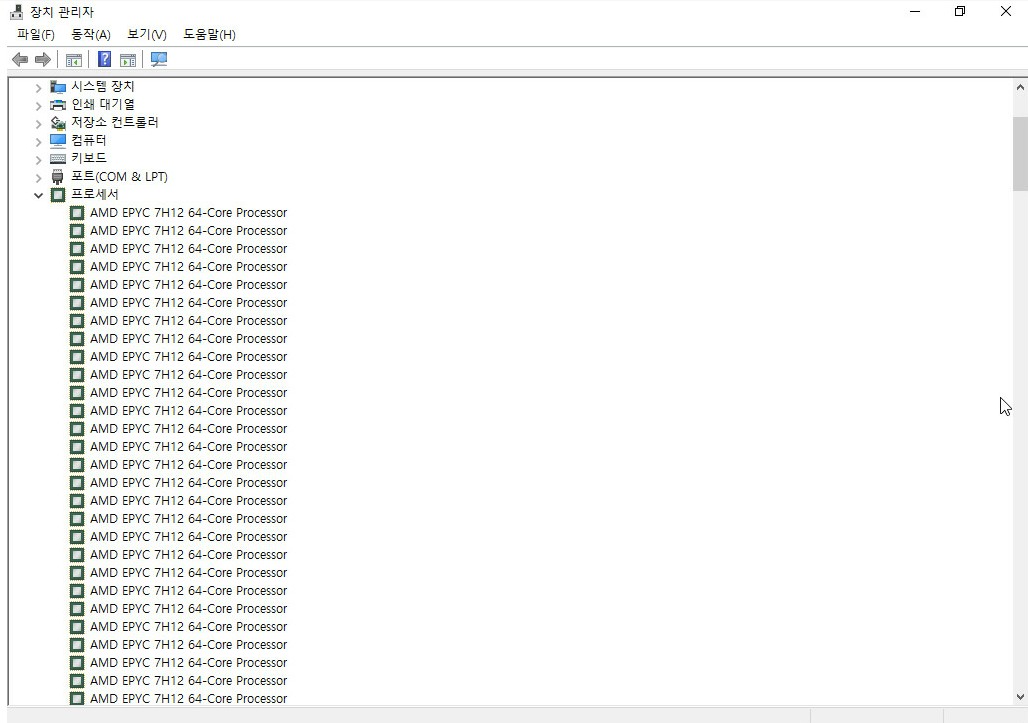The image size is (1028, 723).
Task: Click the 시스템 장치 category icon
Action: 58,87
